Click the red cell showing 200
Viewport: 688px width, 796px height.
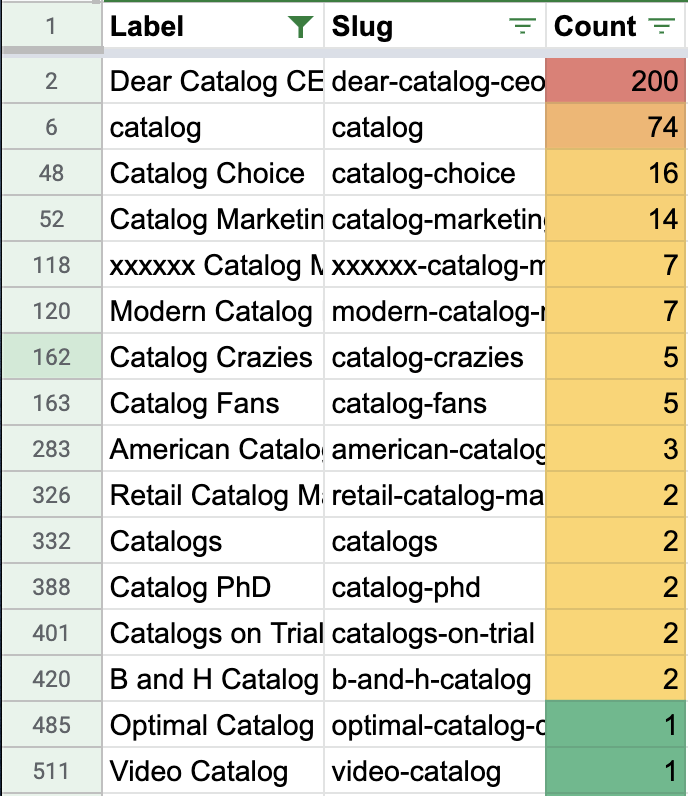[616, 81]
